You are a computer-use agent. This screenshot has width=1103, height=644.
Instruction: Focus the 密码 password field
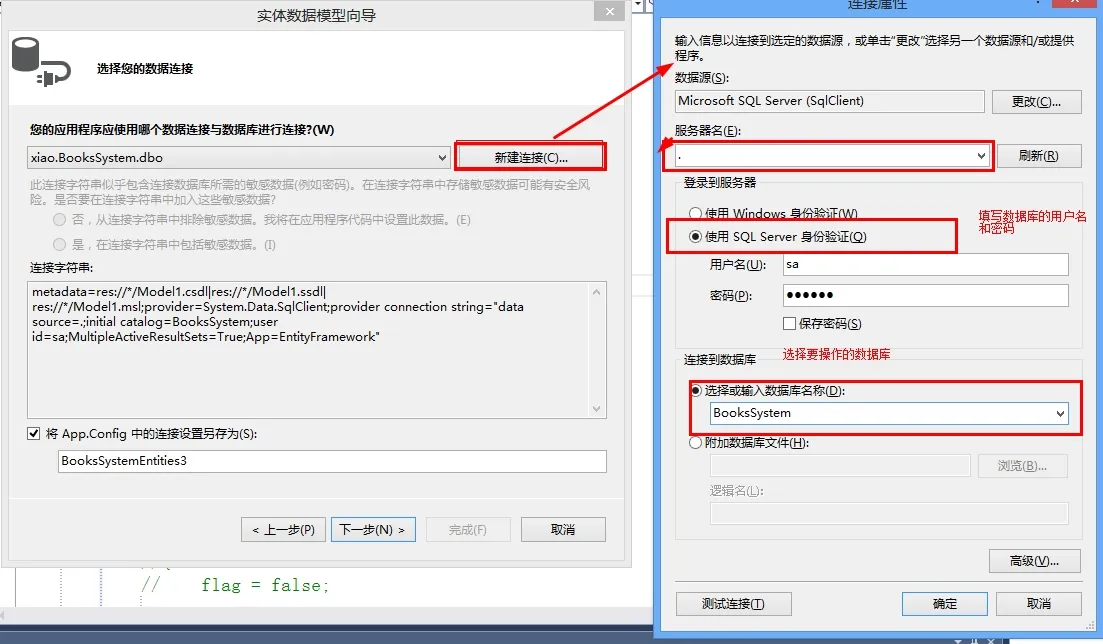[x=925, y=295]
